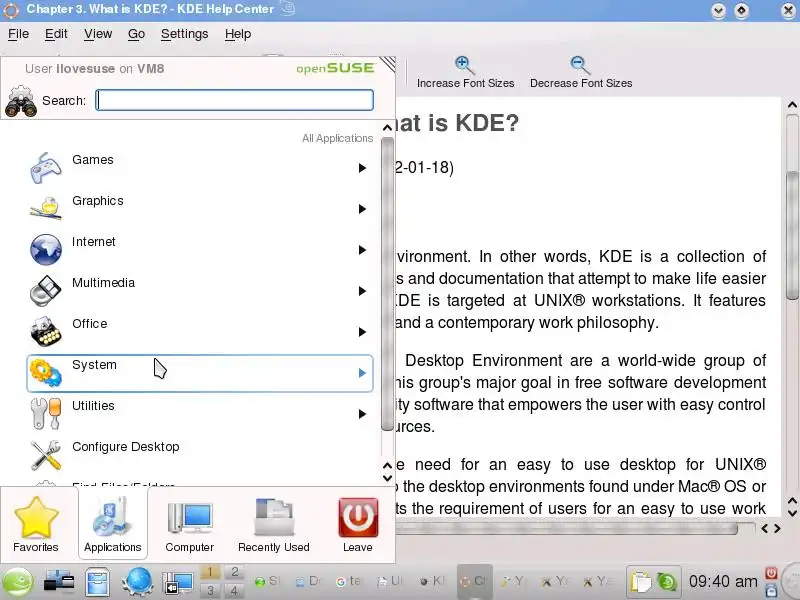This screenshot has height=600, width=800.
Task: Select the active KDE Help Center taskbar entry
Action: click(x=474, y=581)
